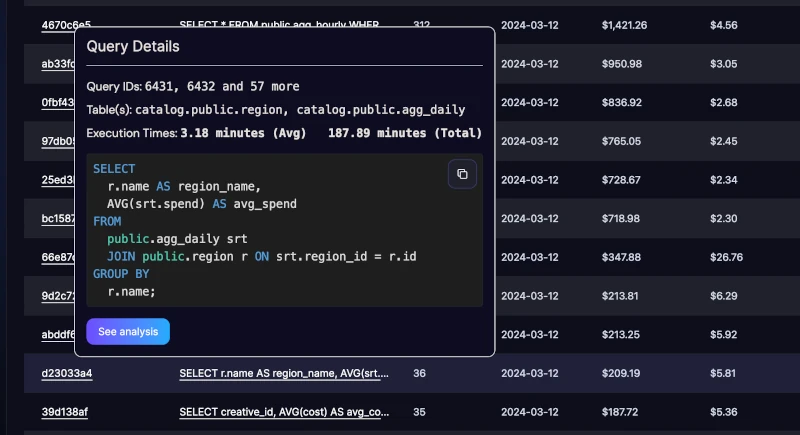Select the date in the $187.72 row
800x435 pixels.
[x=530, y=412]
